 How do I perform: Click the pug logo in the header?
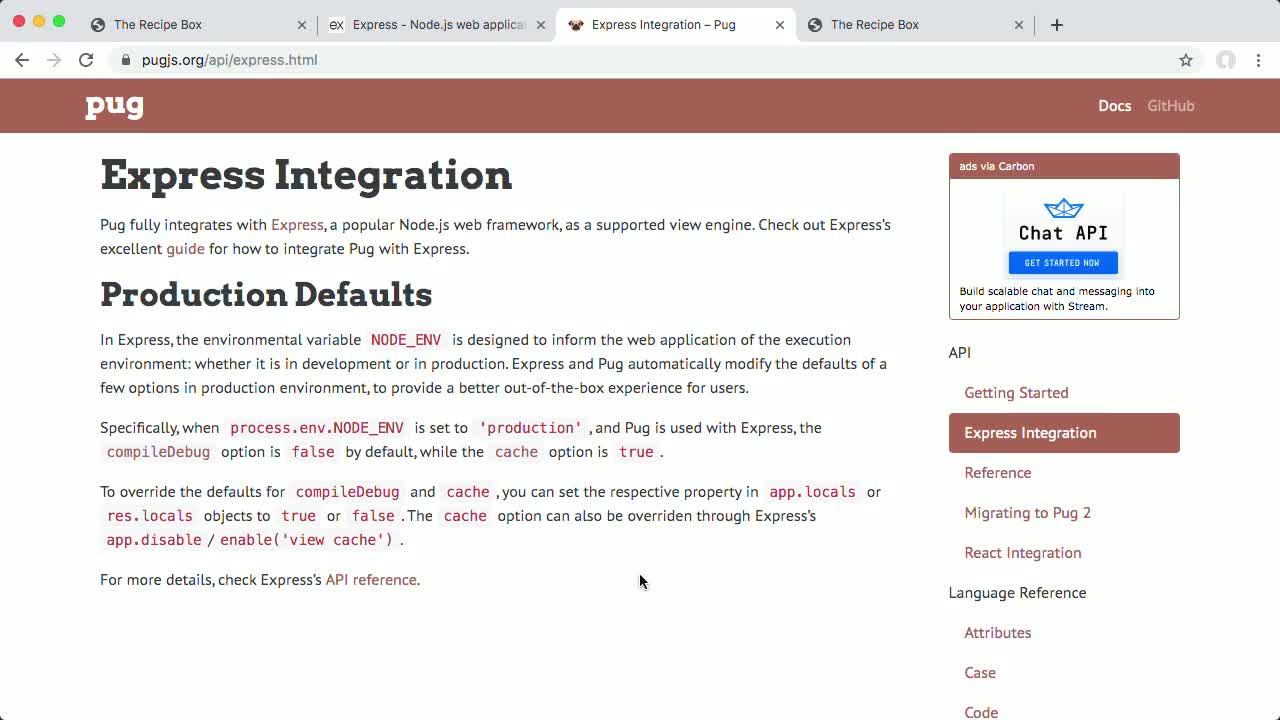coord(113,105)
